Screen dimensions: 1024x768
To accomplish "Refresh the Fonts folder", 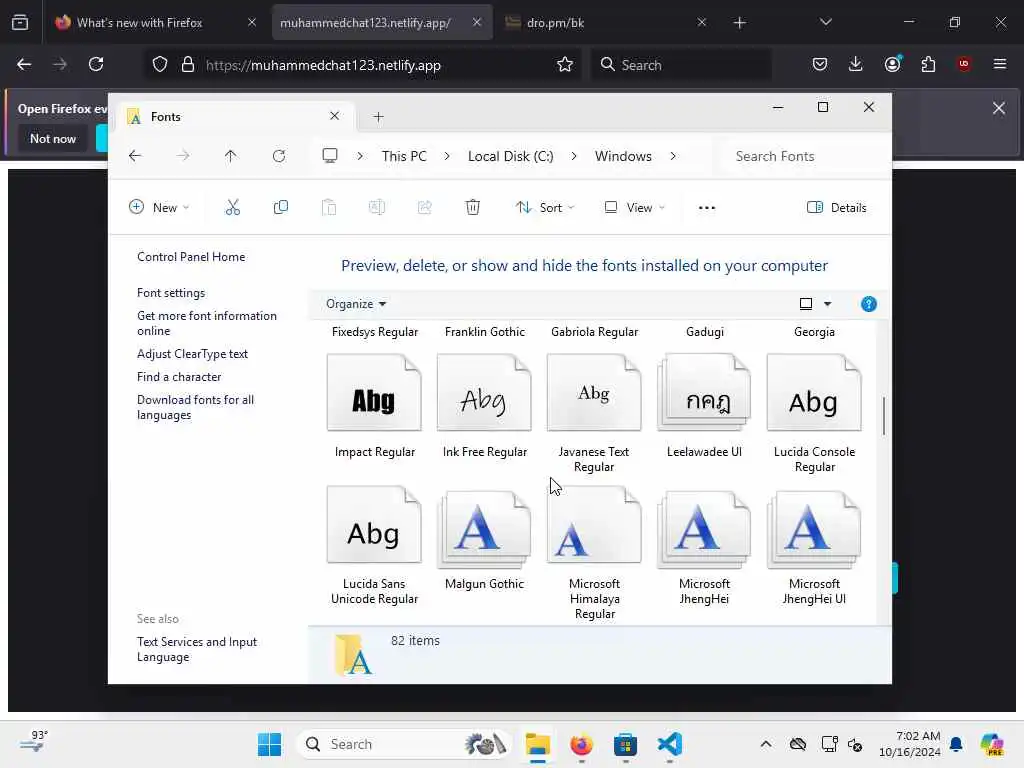I will (279, 156).
